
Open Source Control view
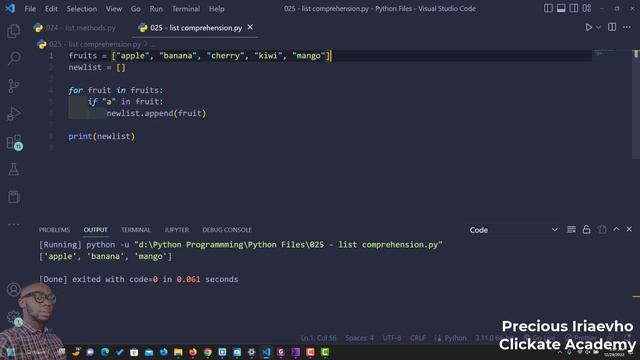13,86
